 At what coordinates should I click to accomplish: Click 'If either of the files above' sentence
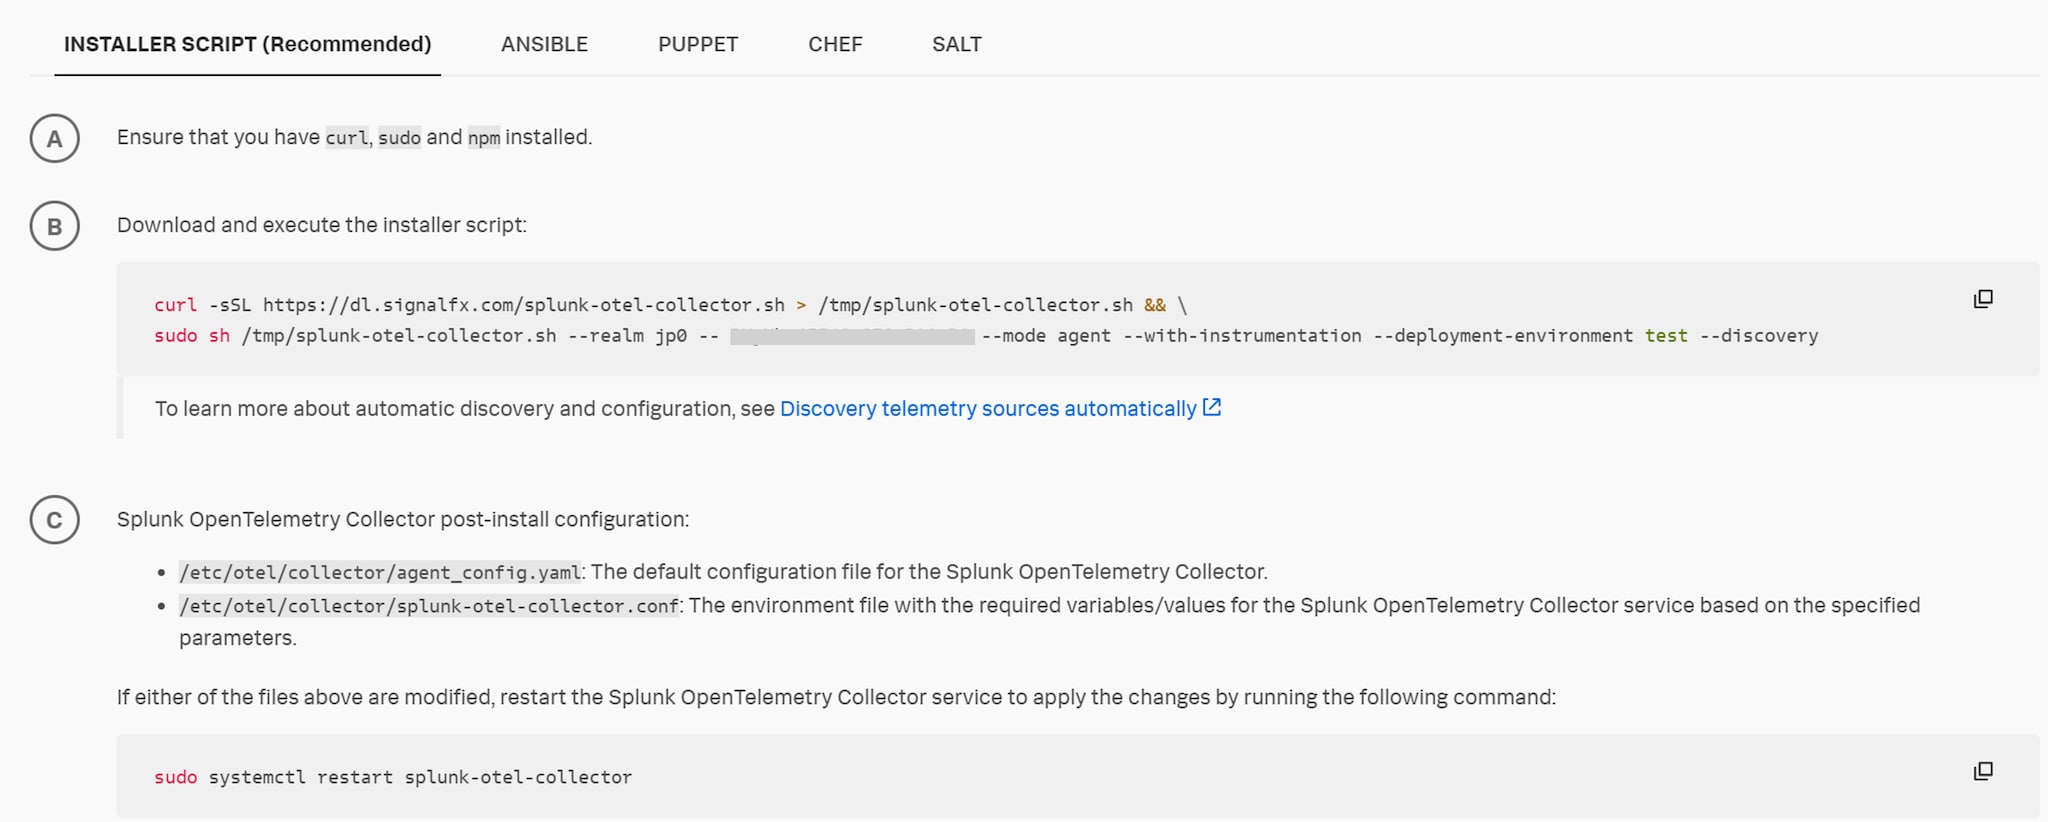coord(836,697)
